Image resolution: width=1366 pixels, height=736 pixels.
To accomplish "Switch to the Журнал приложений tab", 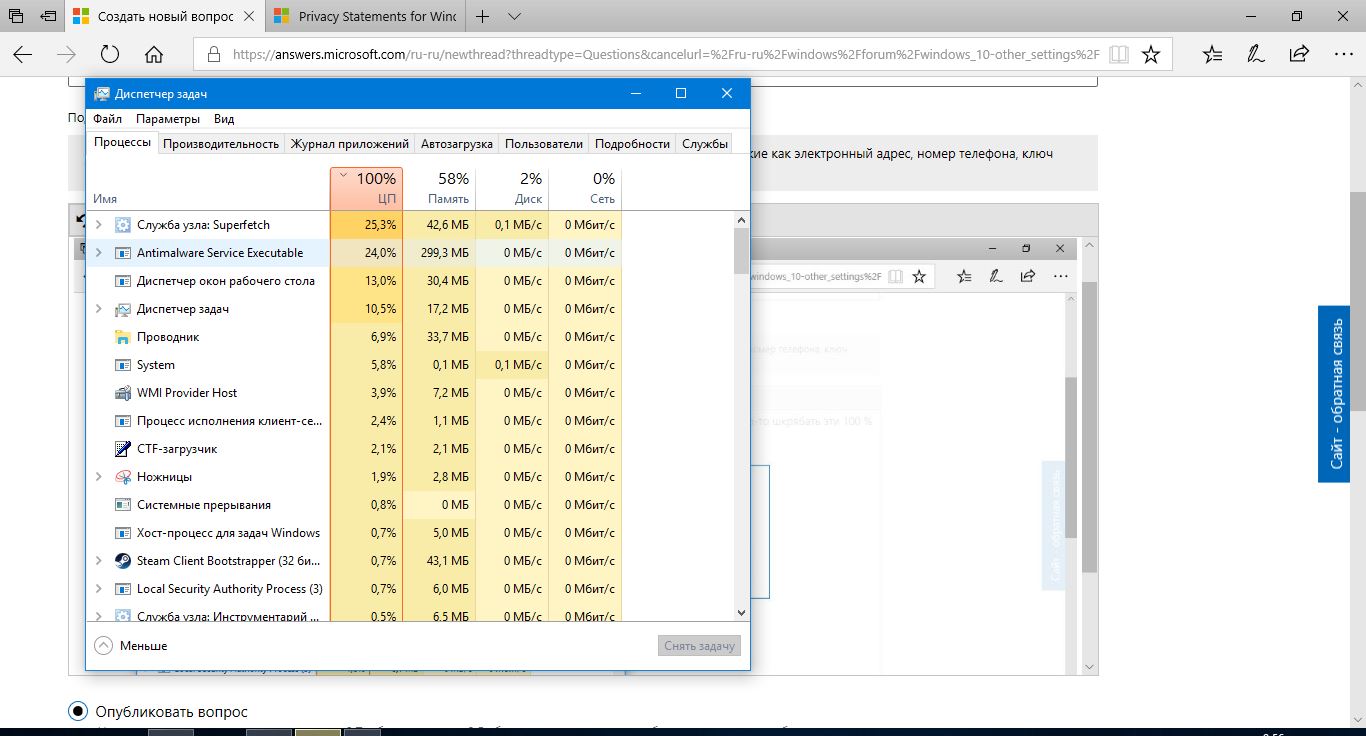I will pos(350,144).
